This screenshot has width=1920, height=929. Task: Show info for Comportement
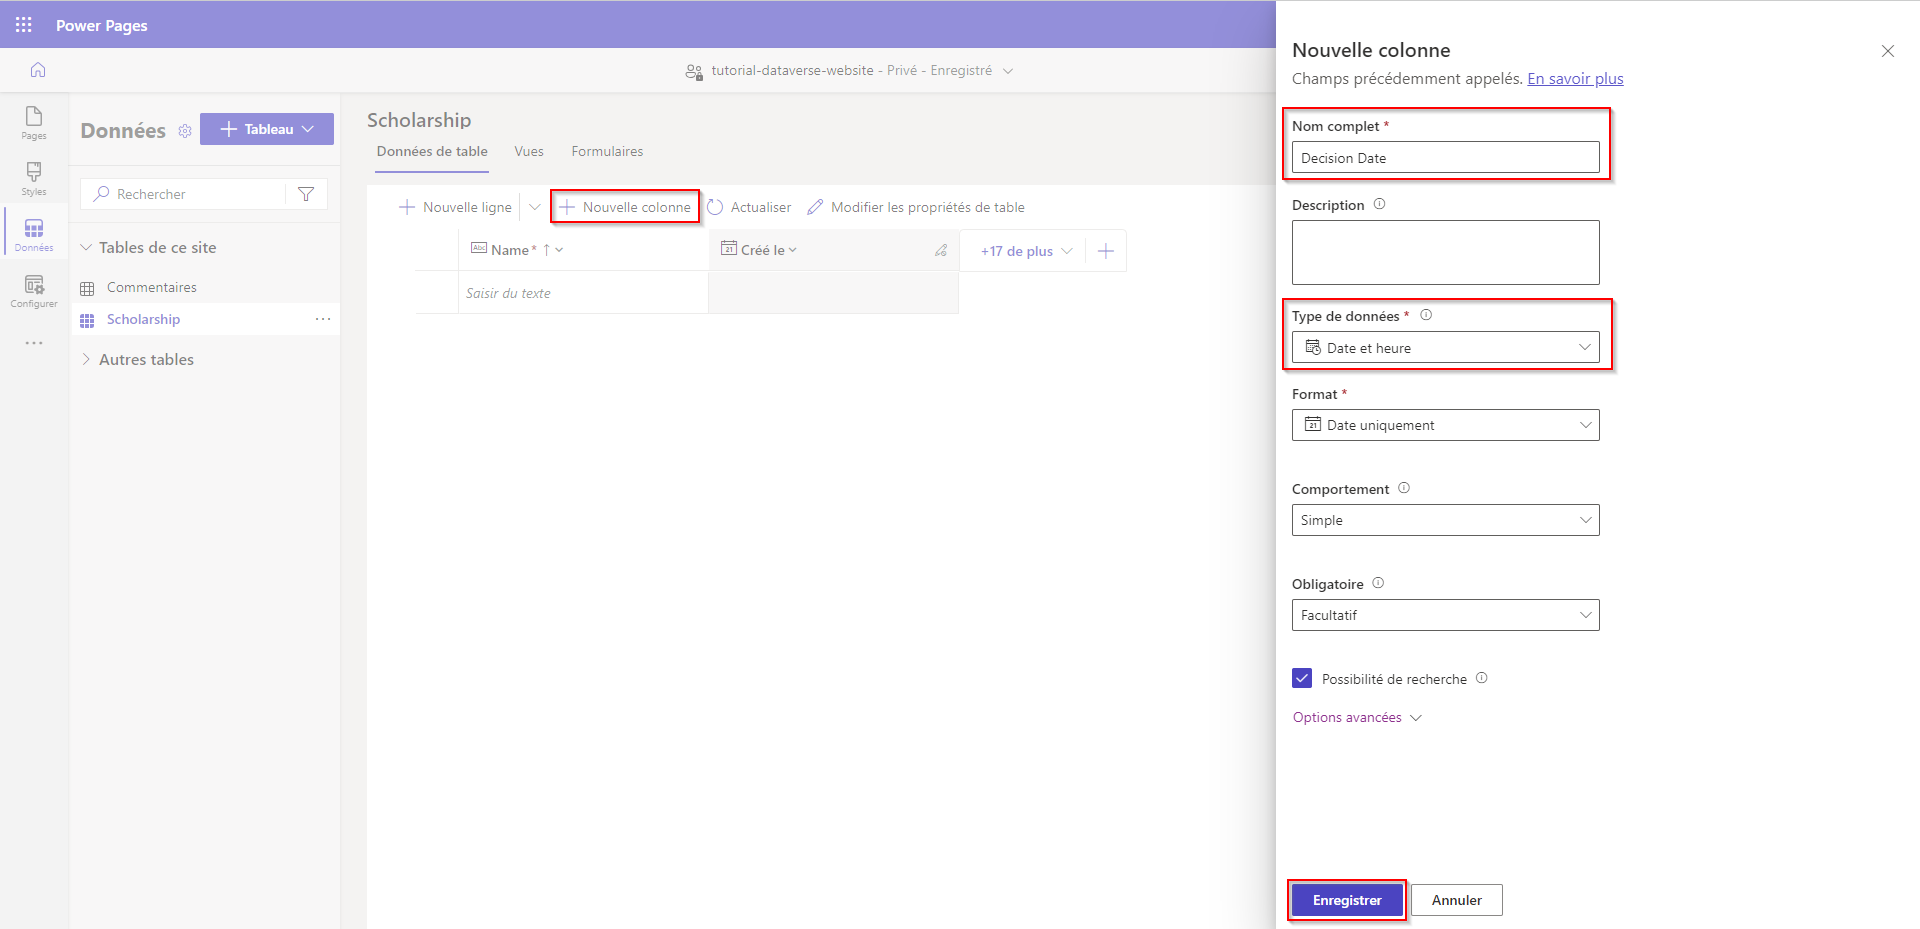[1404, 488]
